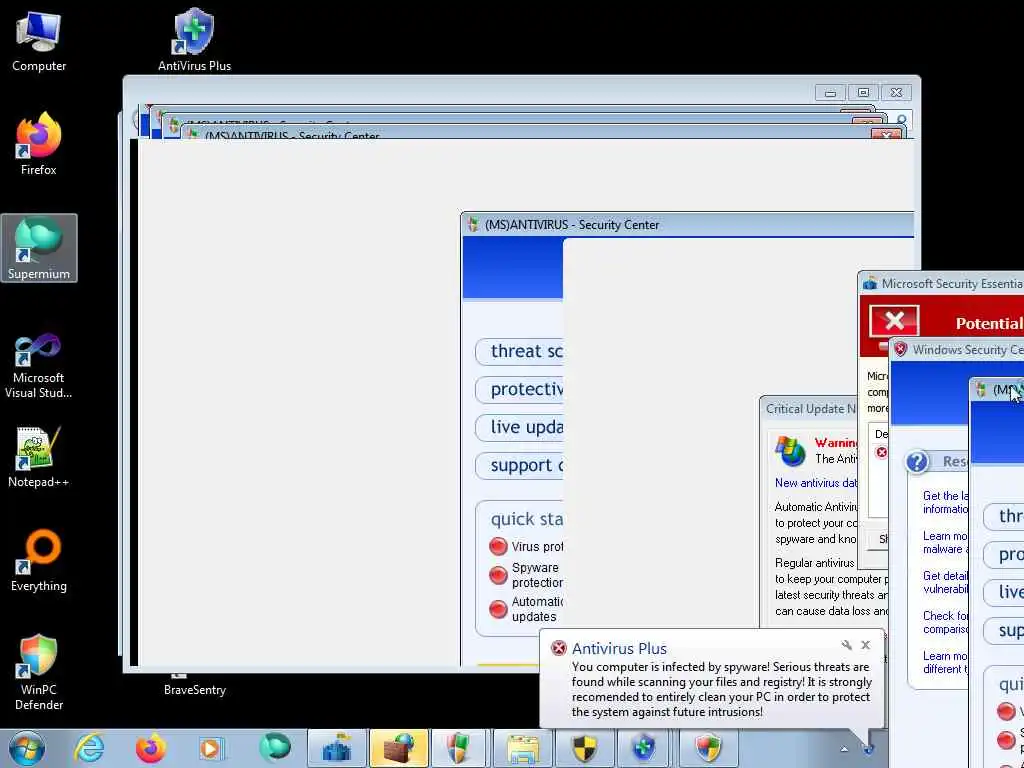Click the 'live' button in rightmost (MS)ANTIVIRUS window
The height and width of the screenshot is (768, 1024).
(x=1004, y=592)
